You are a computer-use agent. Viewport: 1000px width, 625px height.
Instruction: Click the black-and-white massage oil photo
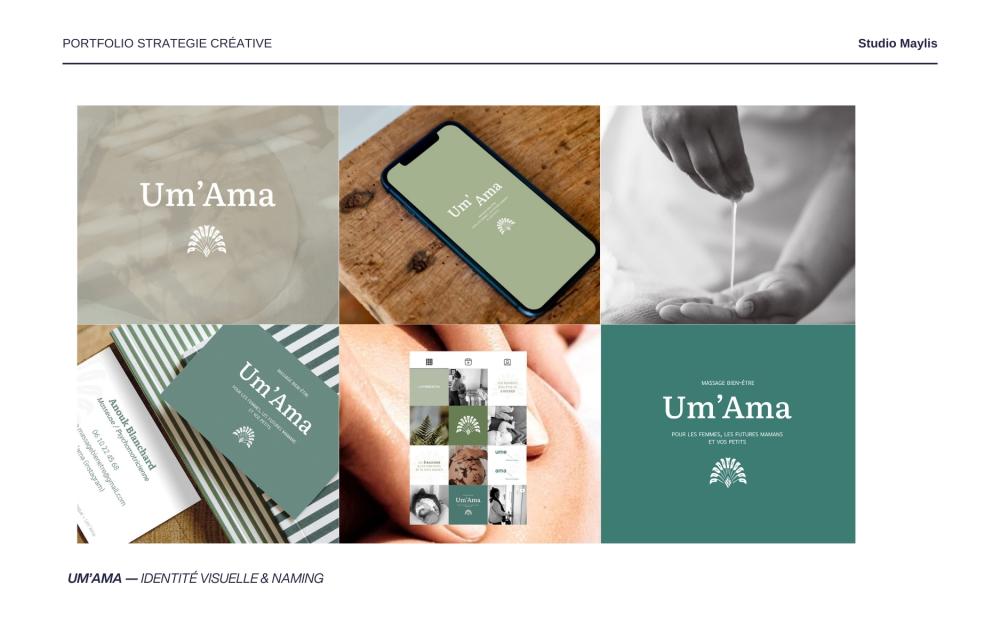[728, 214]
